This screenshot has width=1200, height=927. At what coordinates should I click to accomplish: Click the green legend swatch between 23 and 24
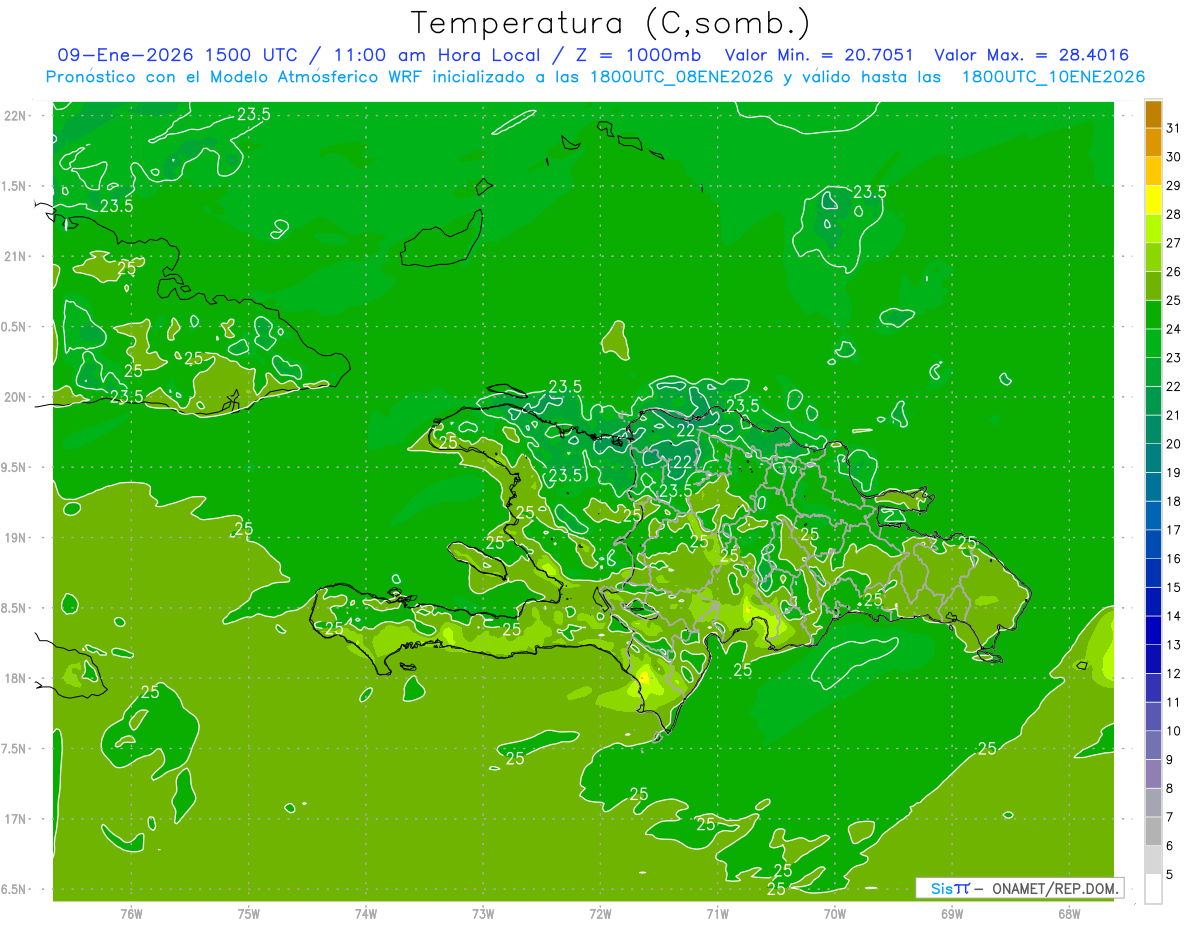click(x=1153, y=344)
